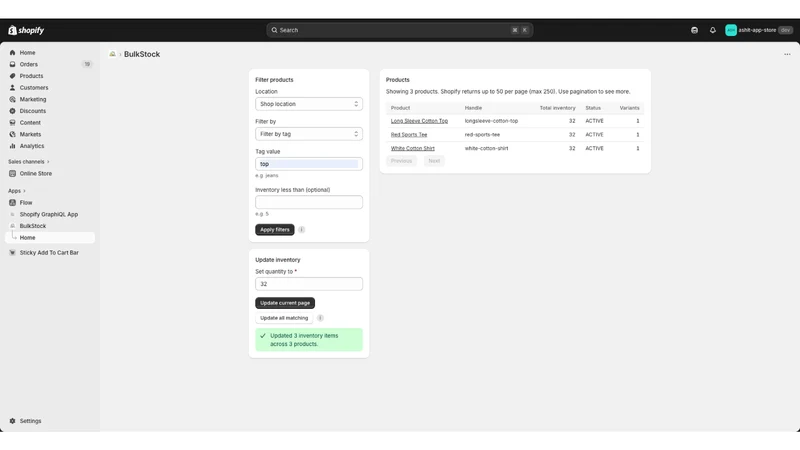Screen dimensions: 800x450
Task: Go to Home in sidebar
Action: pyautogui.click(x=27, y=53)
